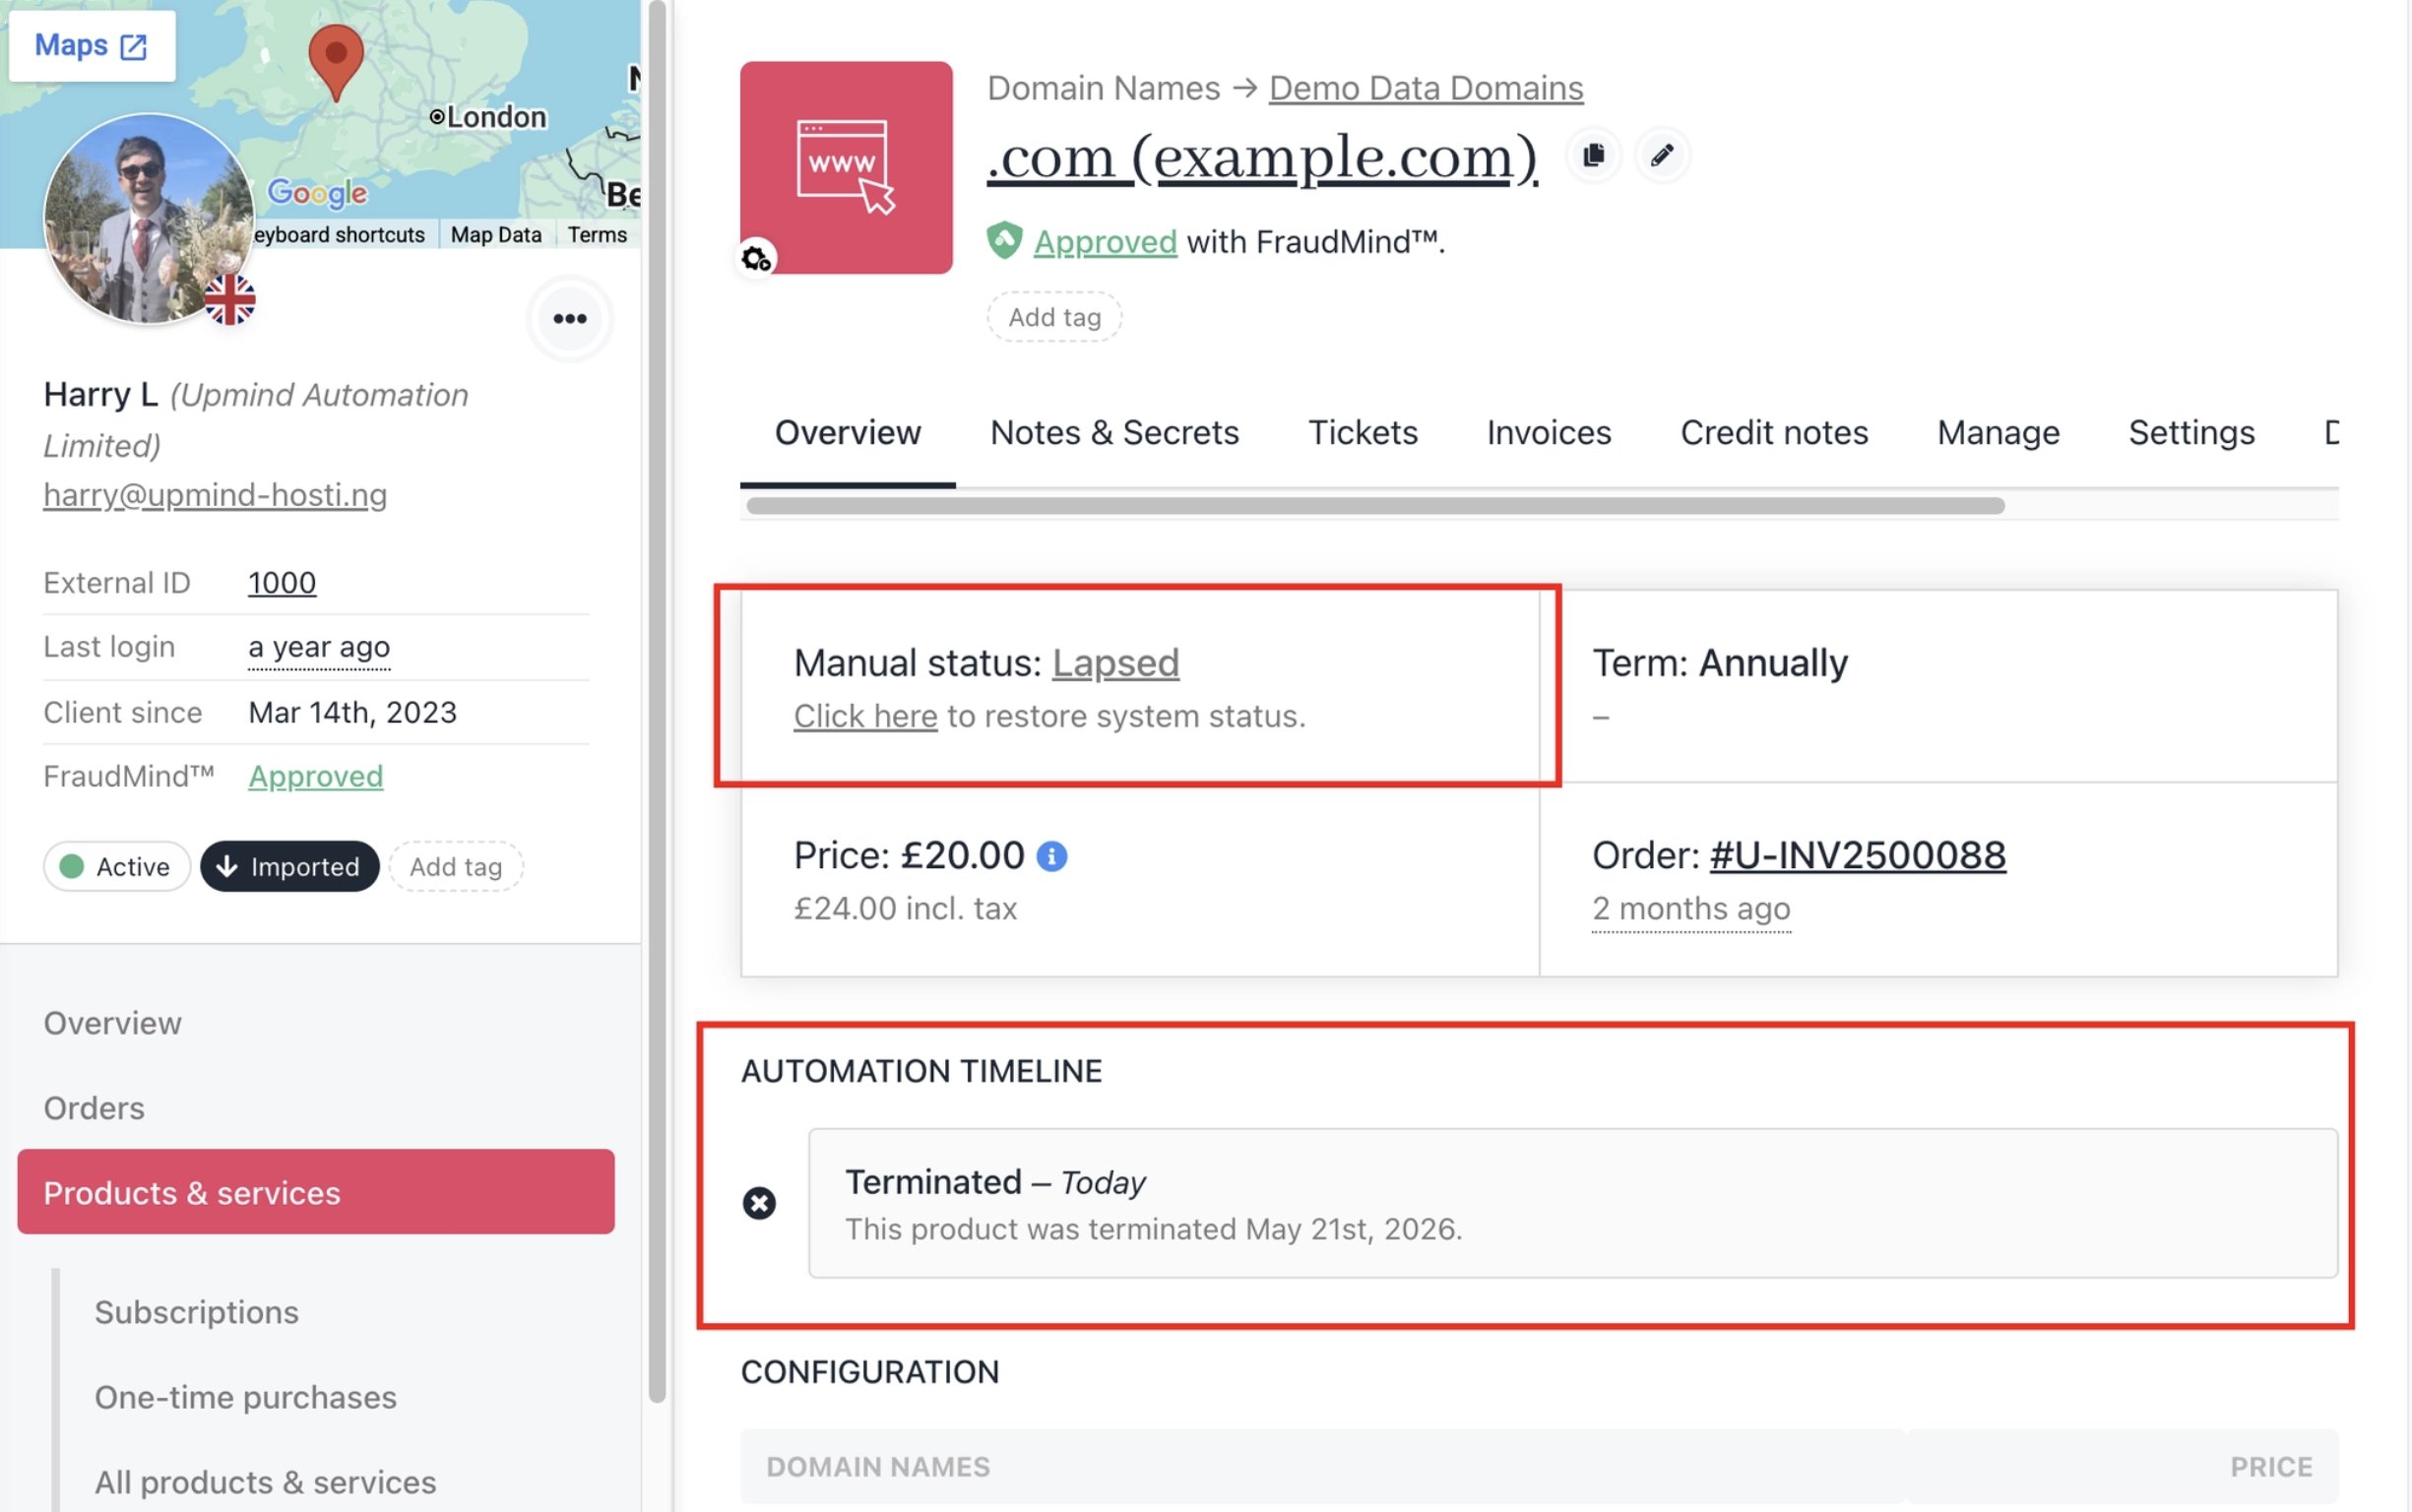Click the copy icon beside example.com title
2412x1512 pixels.
(x=1594, y=155)
